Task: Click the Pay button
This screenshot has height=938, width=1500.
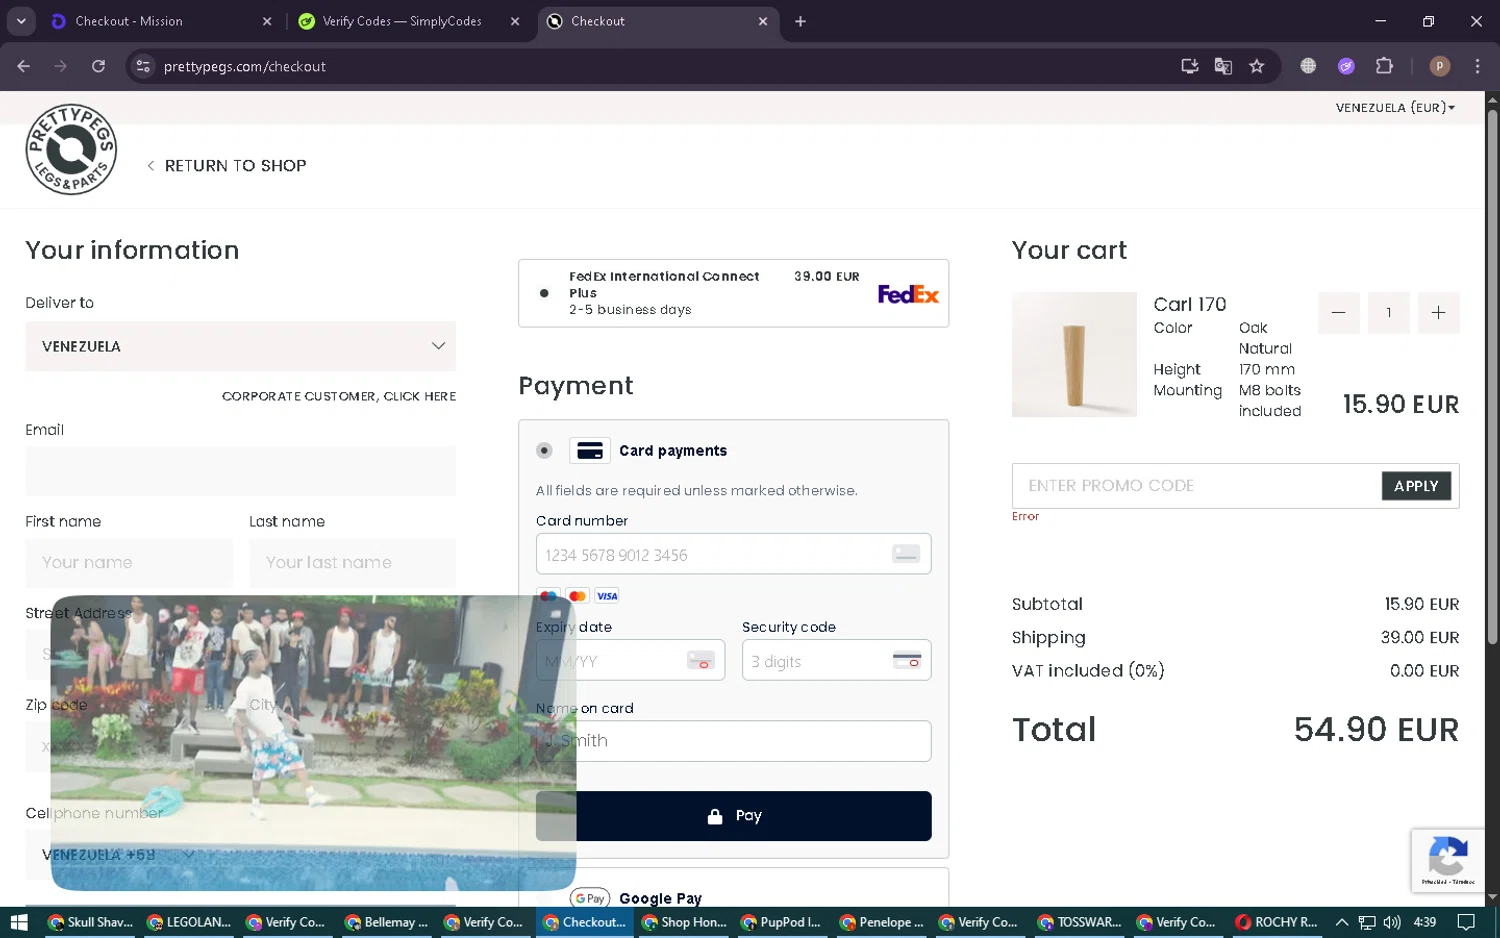Action: [x=733, y=816]
